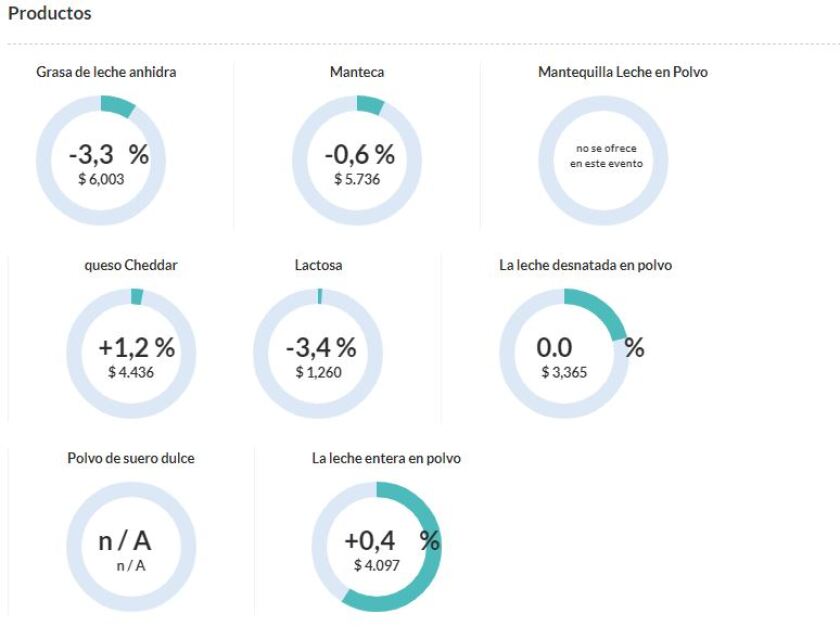Click the $ 1,260 Lactosa price
The image size is (840, 639).
pos(318,372)
